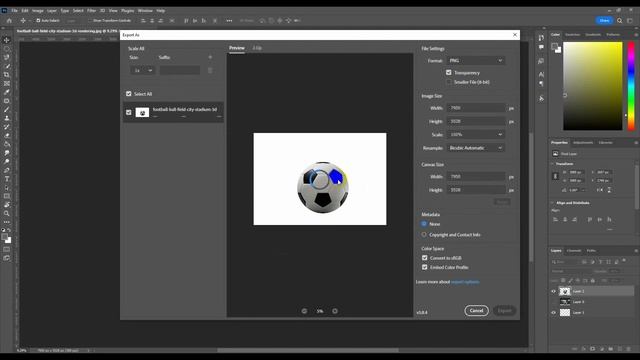Select the Clone Stamp tool
The image size is (640, 360).
7,118
